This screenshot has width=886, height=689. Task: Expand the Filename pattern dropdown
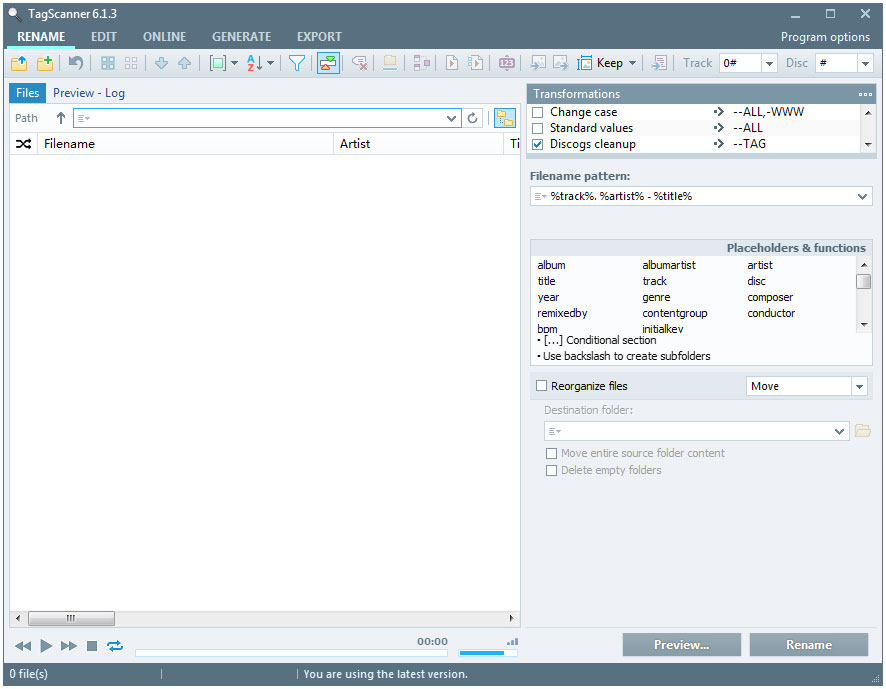(863, 197)
